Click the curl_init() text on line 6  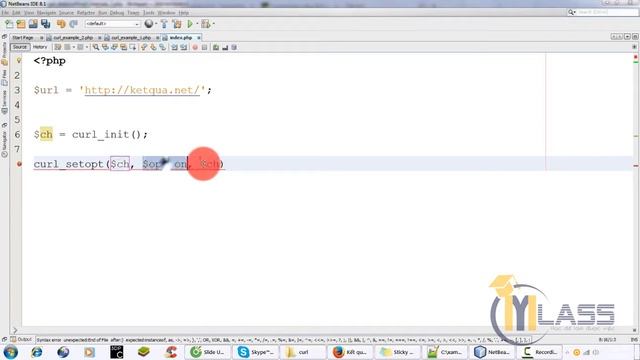click(107, 134)
